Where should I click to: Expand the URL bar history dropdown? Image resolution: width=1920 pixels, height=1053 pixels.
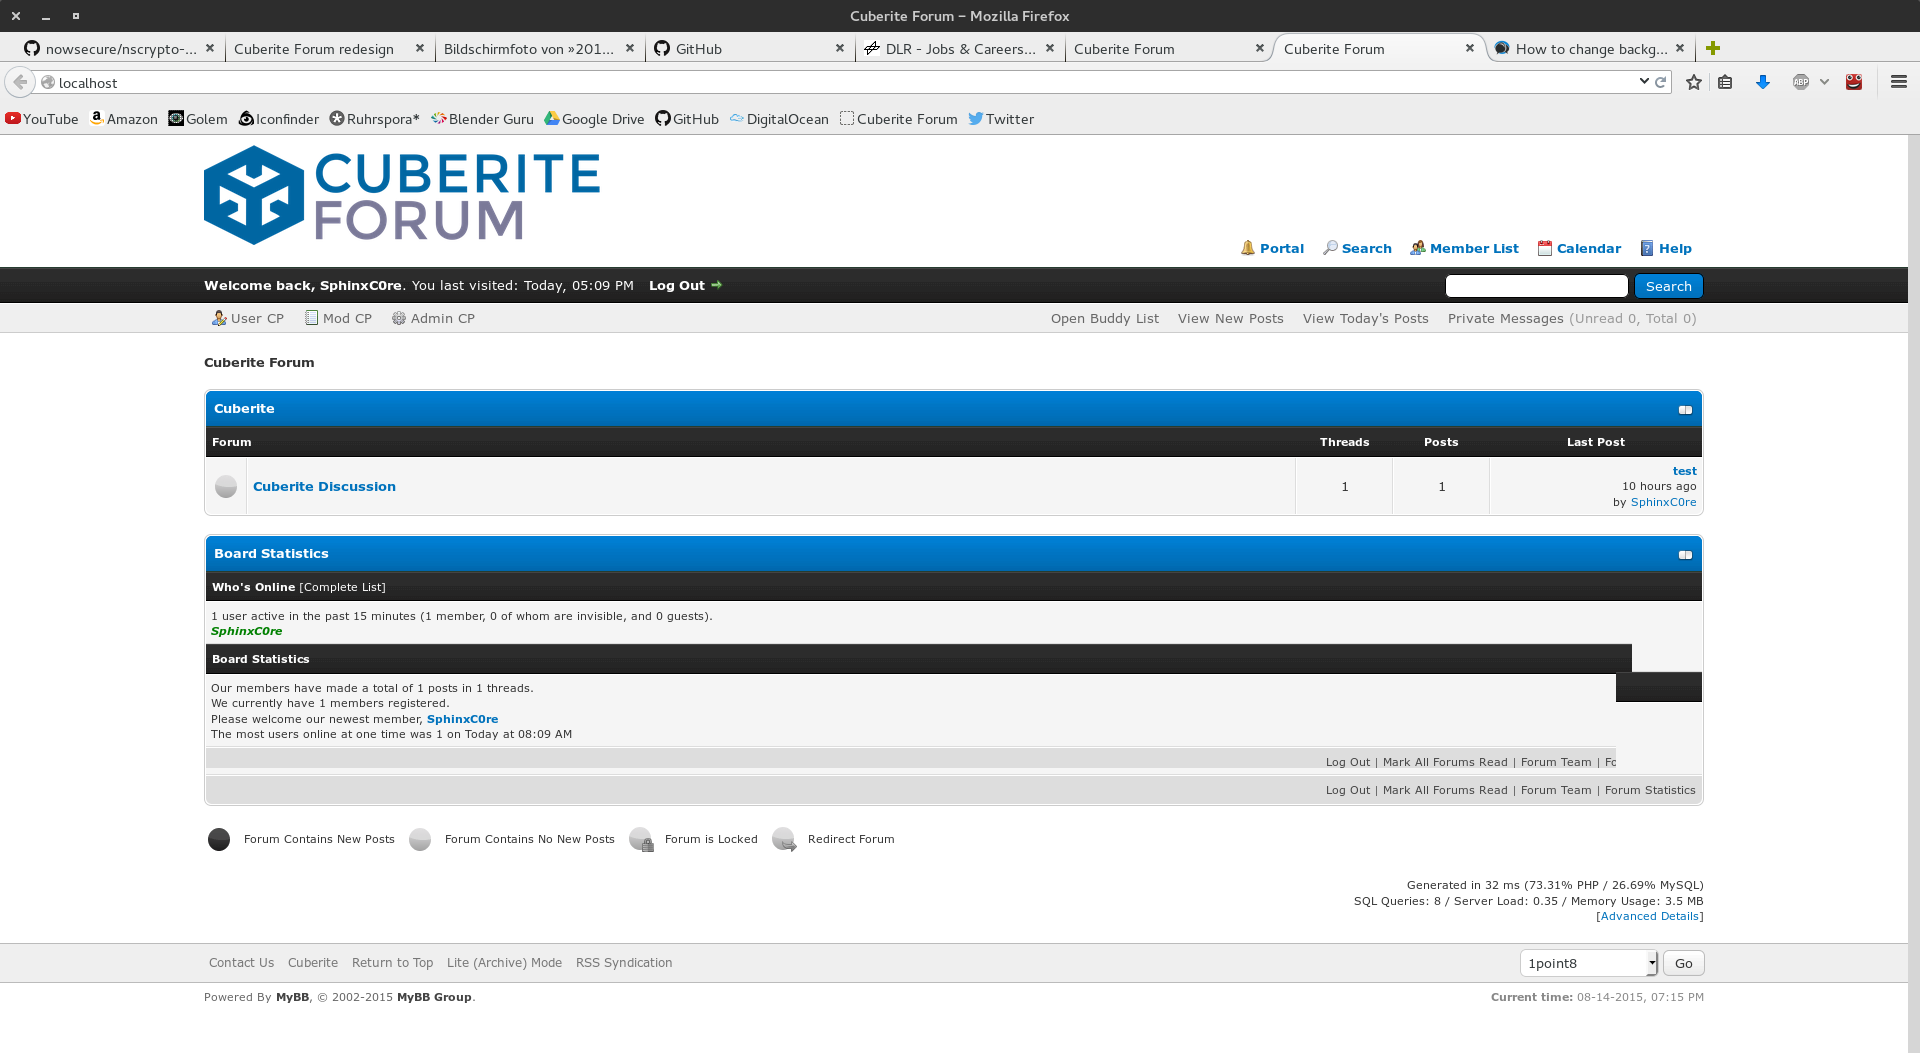pos(1644,82)
